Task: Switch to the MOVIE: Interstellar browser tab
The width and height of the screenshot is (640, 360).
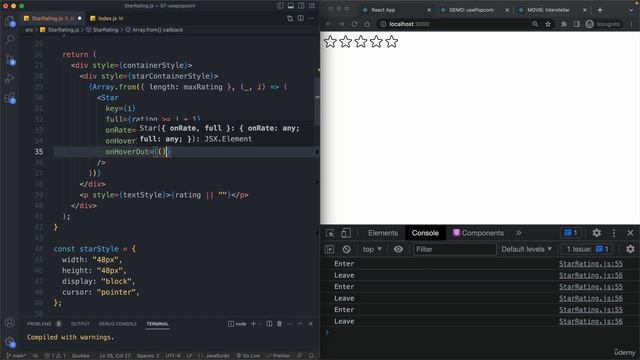Action: tap(548, 10)
